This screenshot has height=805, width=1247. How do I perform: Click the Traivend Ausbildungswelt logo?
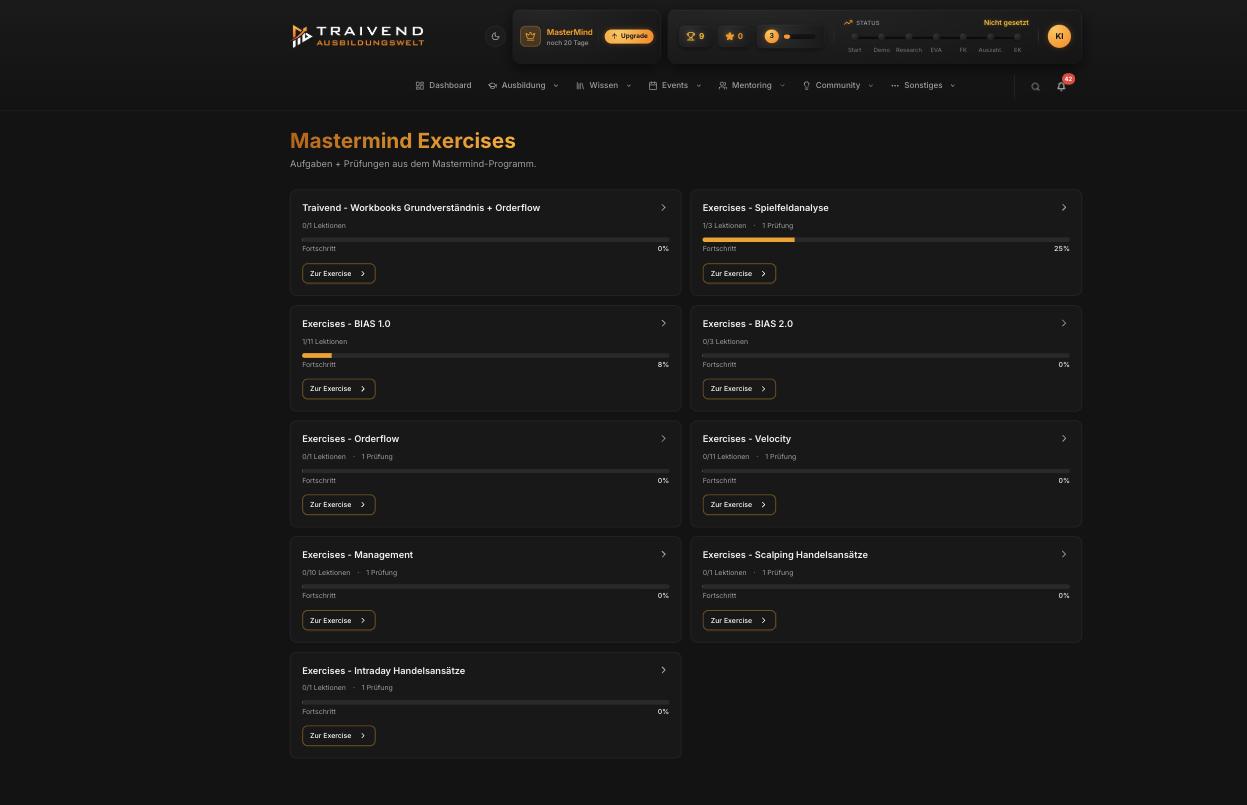coord(358,36)
